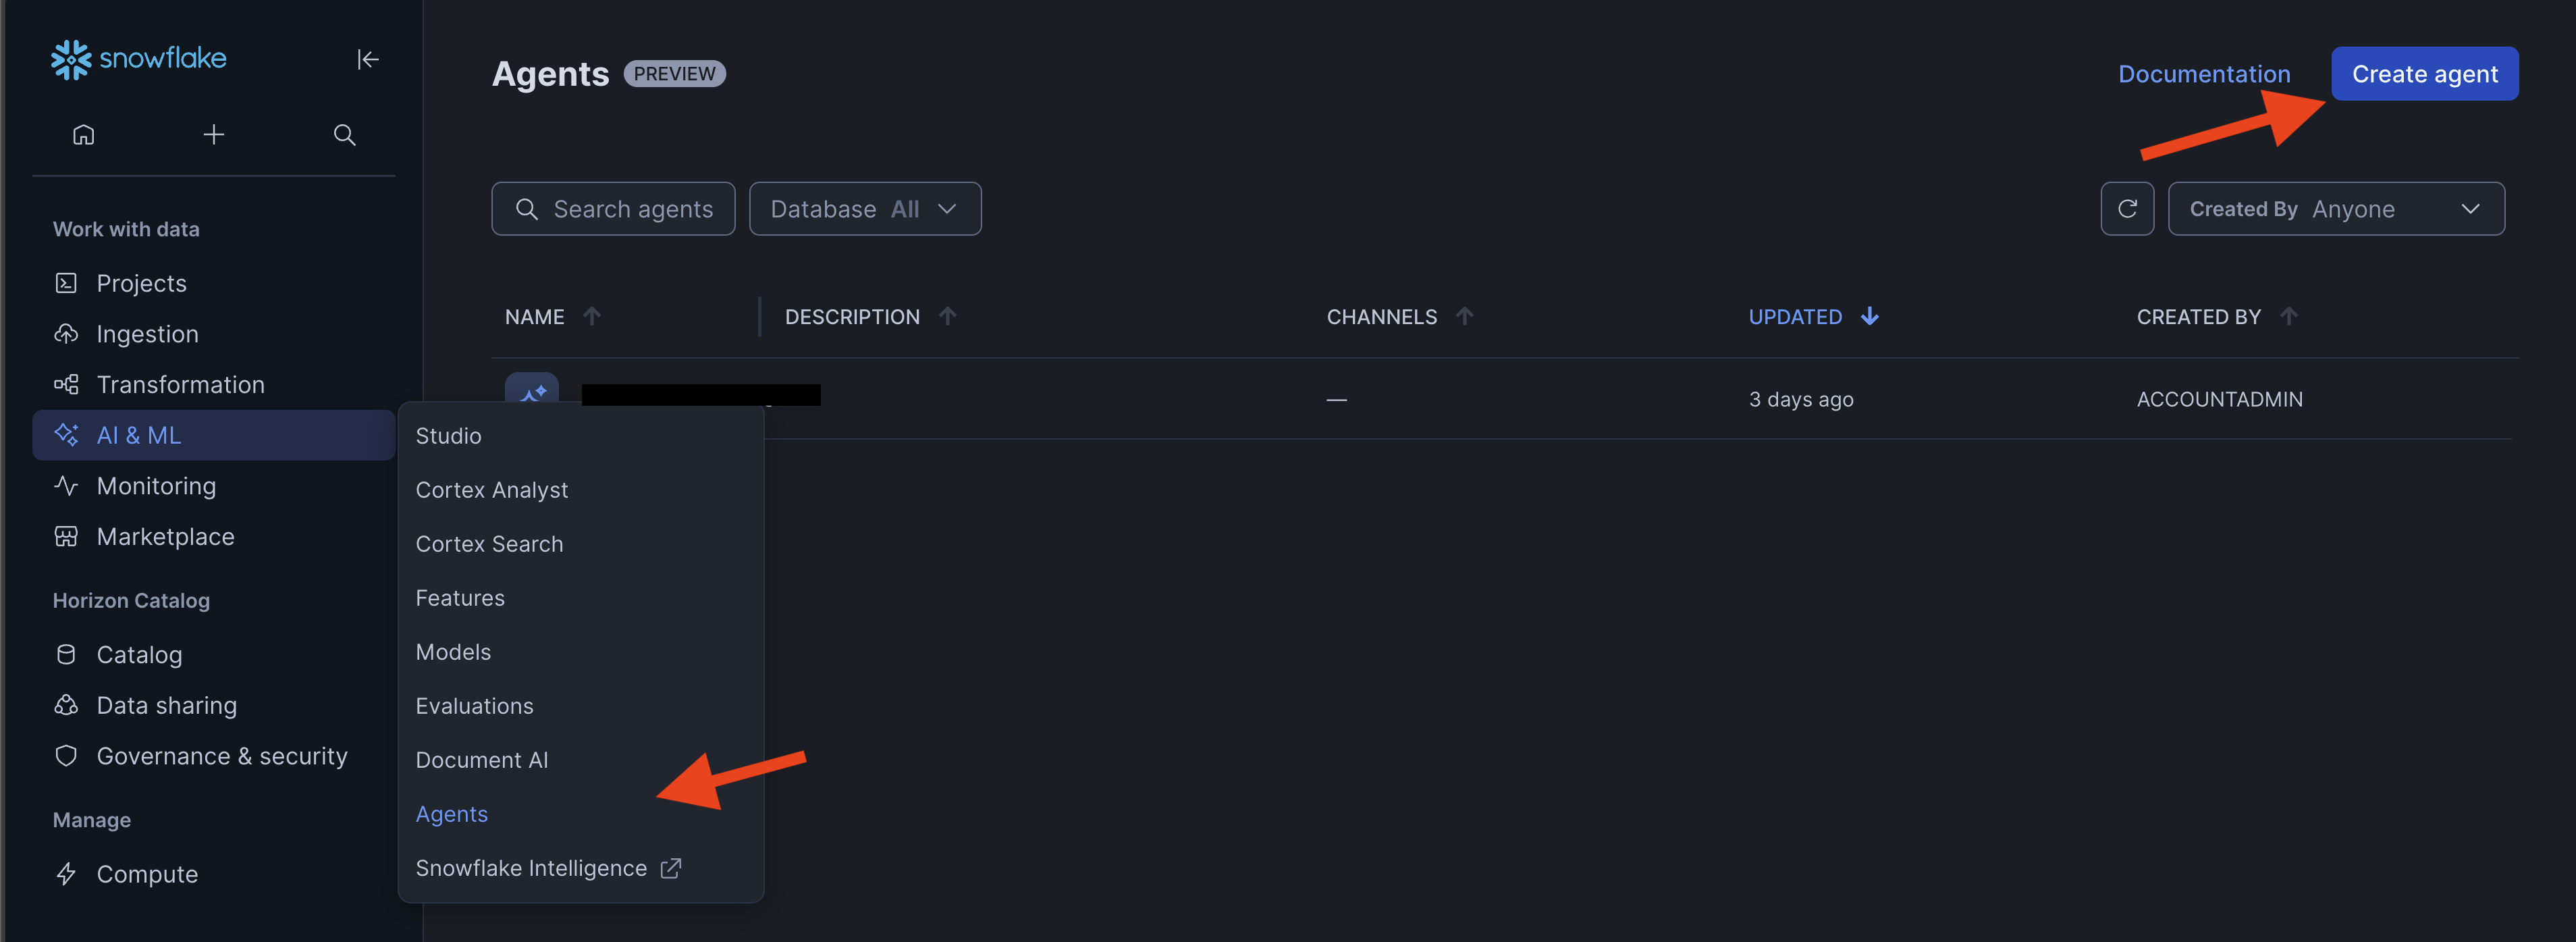Refresh the agents list
This screenshot has height=942, width=2576.
click(2127, 209)
